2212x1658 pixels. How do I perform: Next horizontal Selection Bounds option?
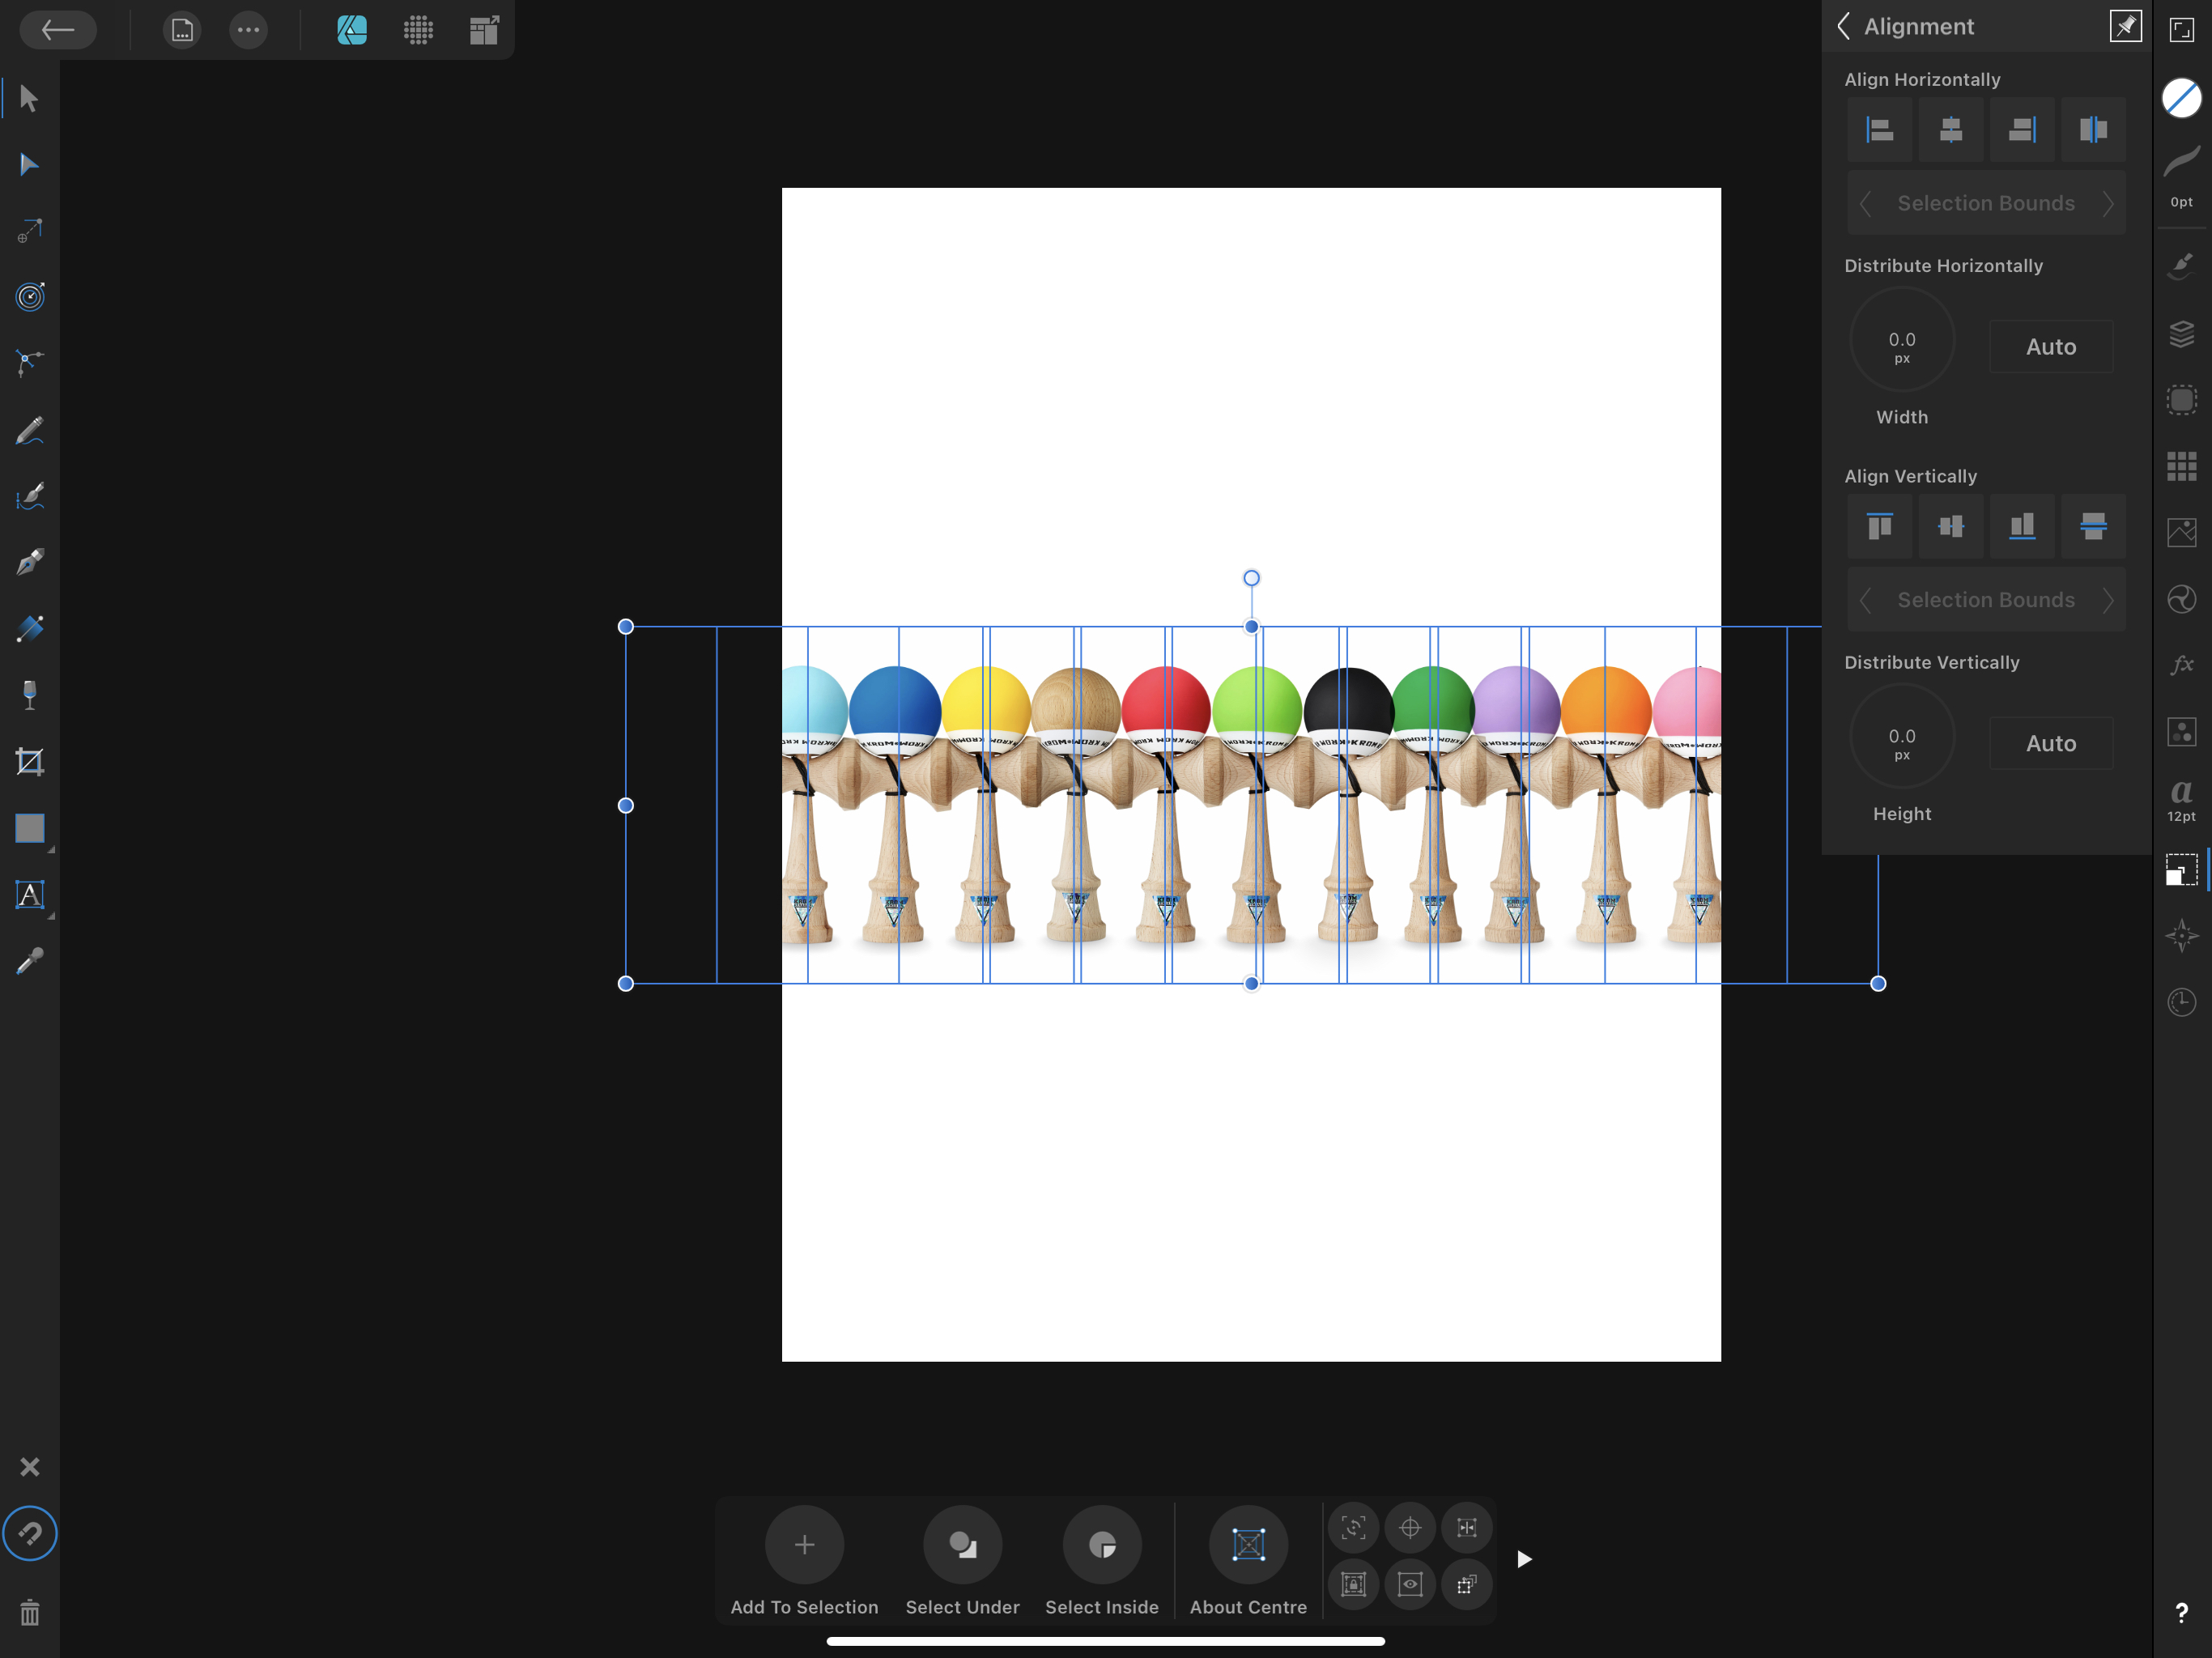pyautogui.click(x=2107, y=204)
